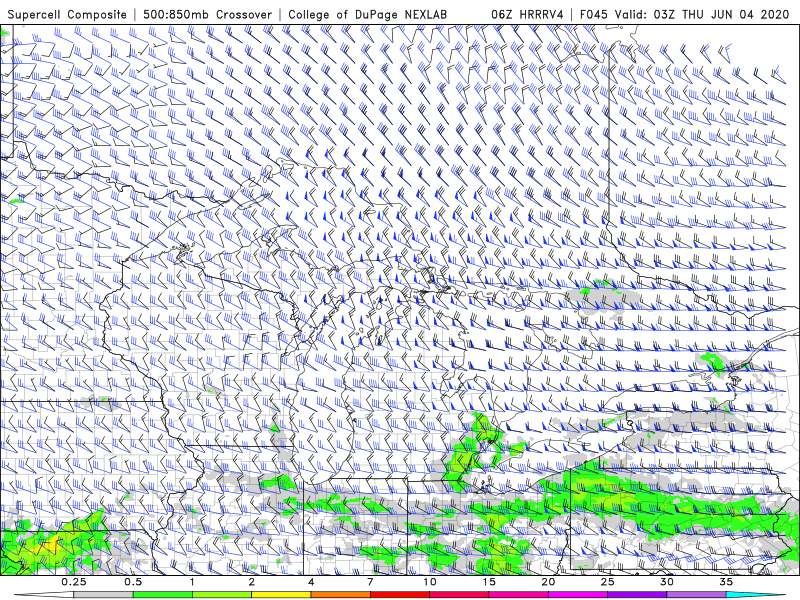The height and width of the screenshot is (600, 800).
Task: Click the "F045 Valid: 03Z THU JUN 04 2020" text
Action: [x=685, y=15]
